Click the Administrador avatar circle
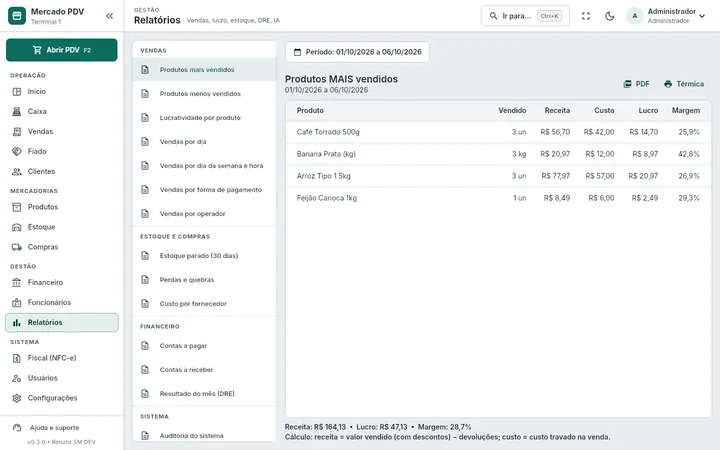Image resolution: width=720 pixels, height=450 pixels. pyautogui.click(x=635, y=16)
